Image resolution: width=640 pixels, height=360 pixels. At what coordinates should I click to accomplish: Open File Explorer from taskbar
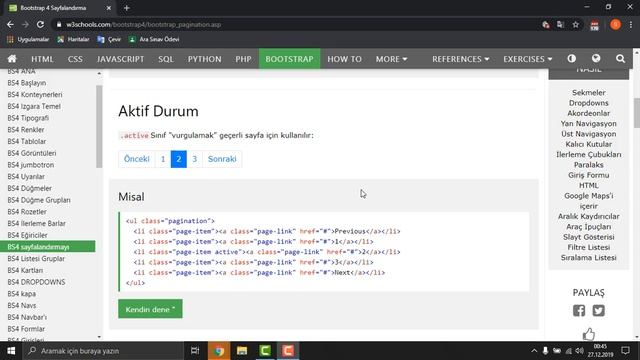[x=242, y=351]
